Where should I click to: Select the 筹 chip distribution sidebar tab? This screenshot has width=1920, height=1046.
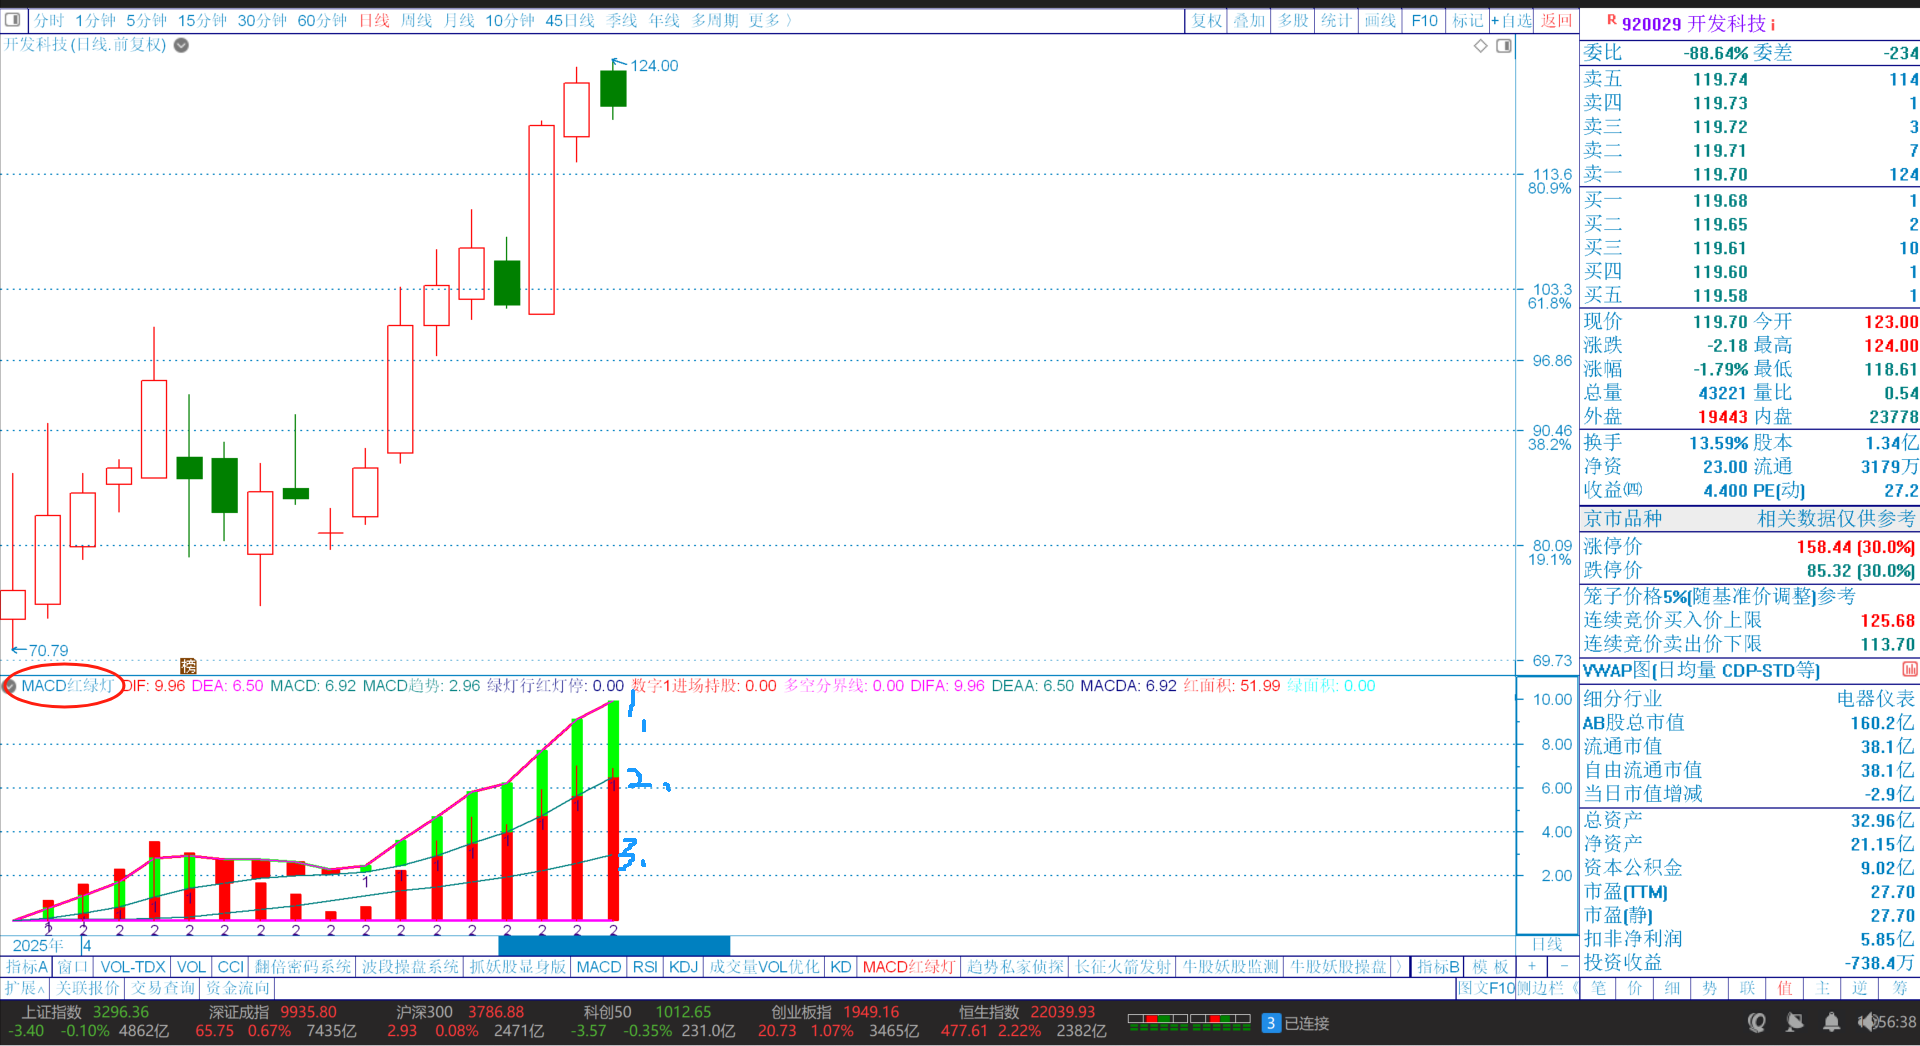1898,988
